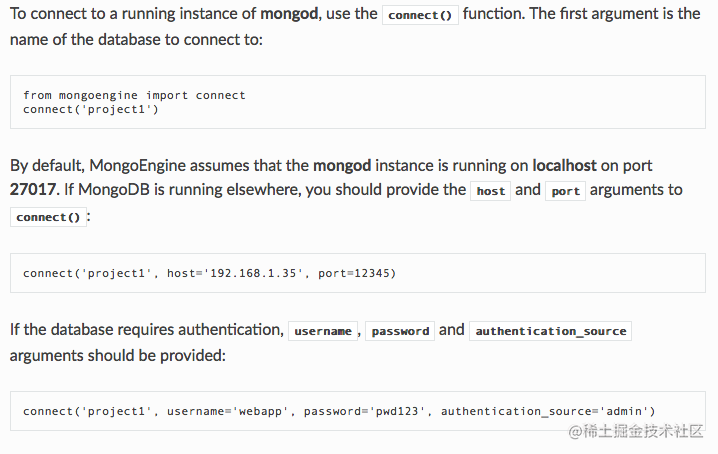
Task: Click the connect('project1') line in first code block
Action: pos(91,109)
